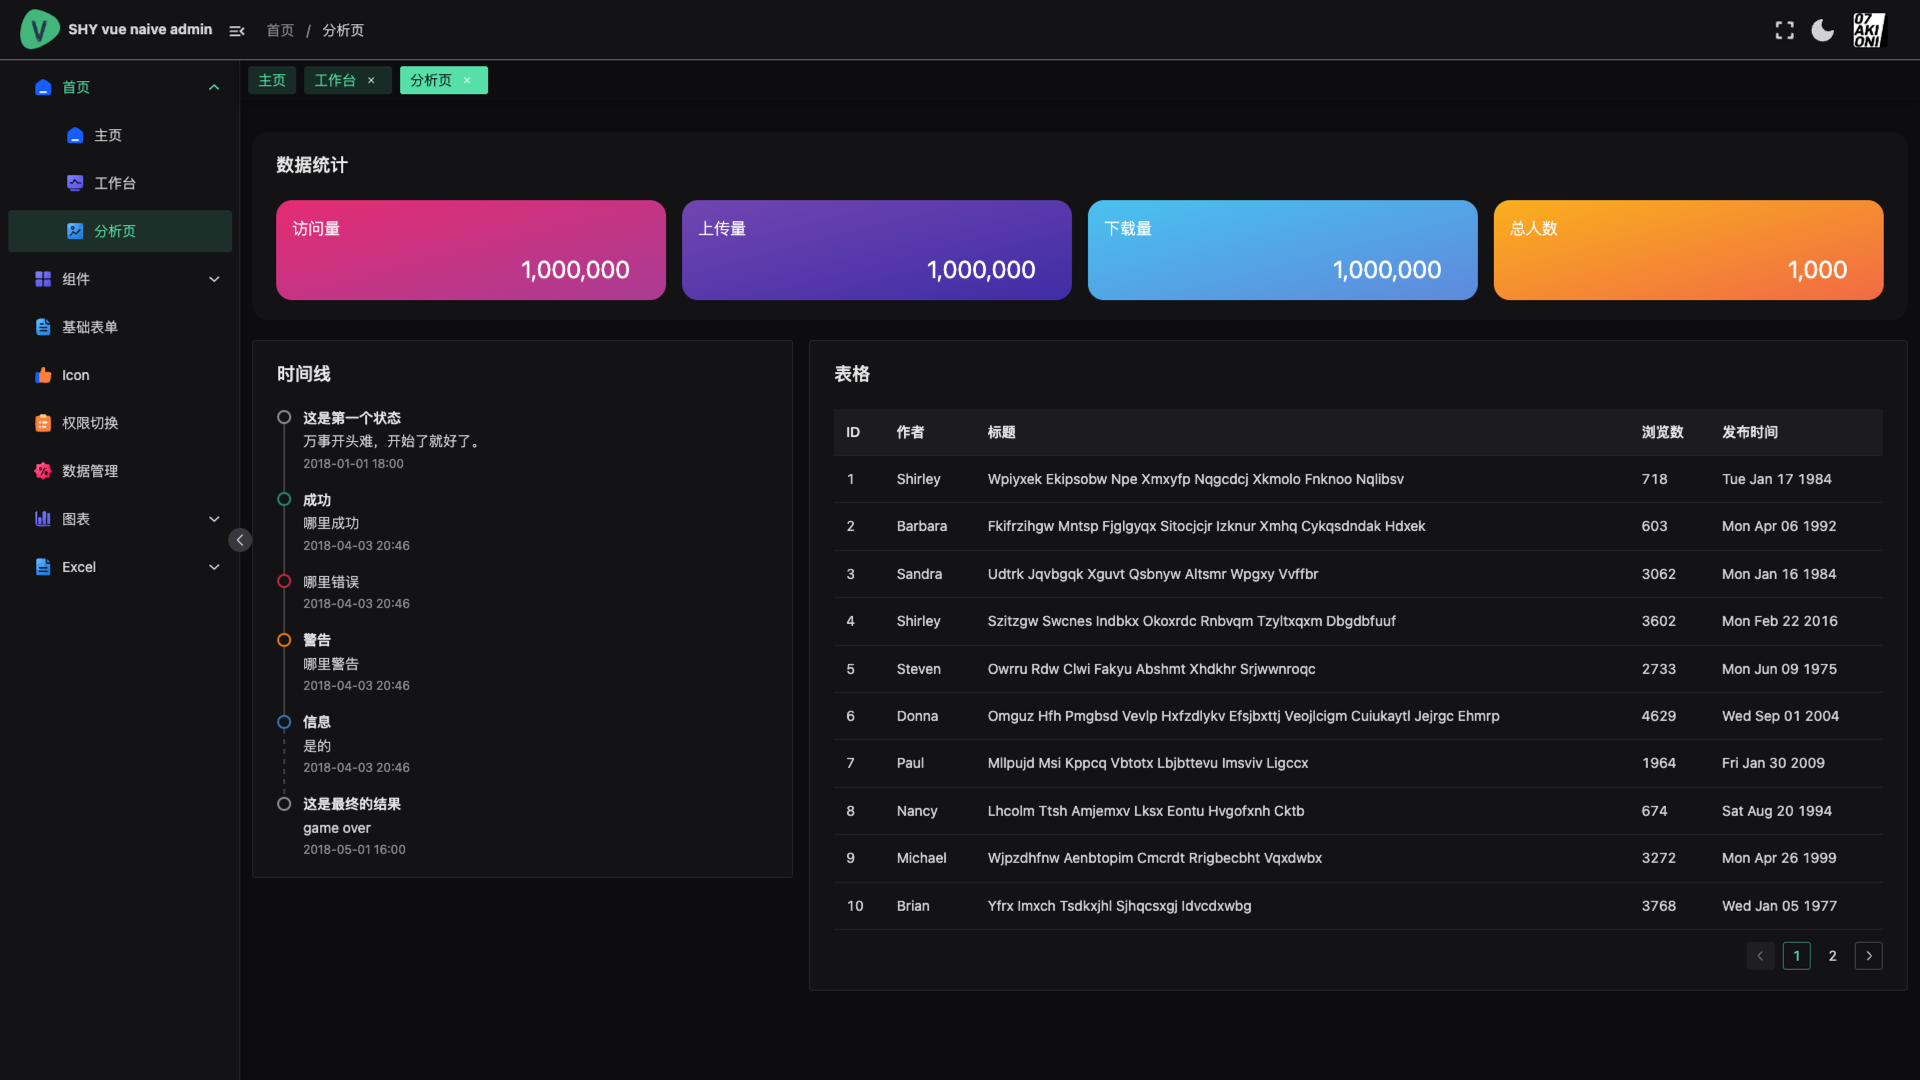This screenshot has height=1080, width=1920.
Task: Expand the Excel menu chevron
Action: click(x=214, y=567)
